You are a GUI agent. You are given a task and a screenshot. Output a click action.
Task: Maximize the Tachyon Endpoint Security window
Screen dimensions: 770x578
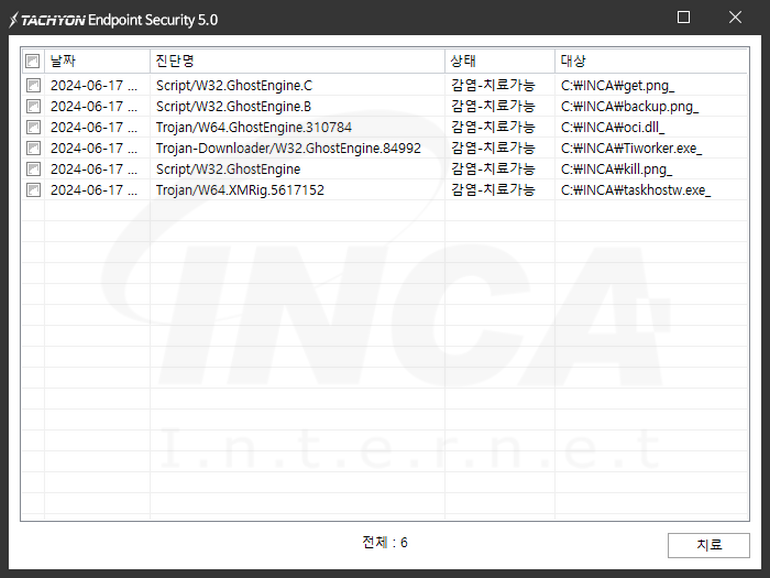(684, 17)
